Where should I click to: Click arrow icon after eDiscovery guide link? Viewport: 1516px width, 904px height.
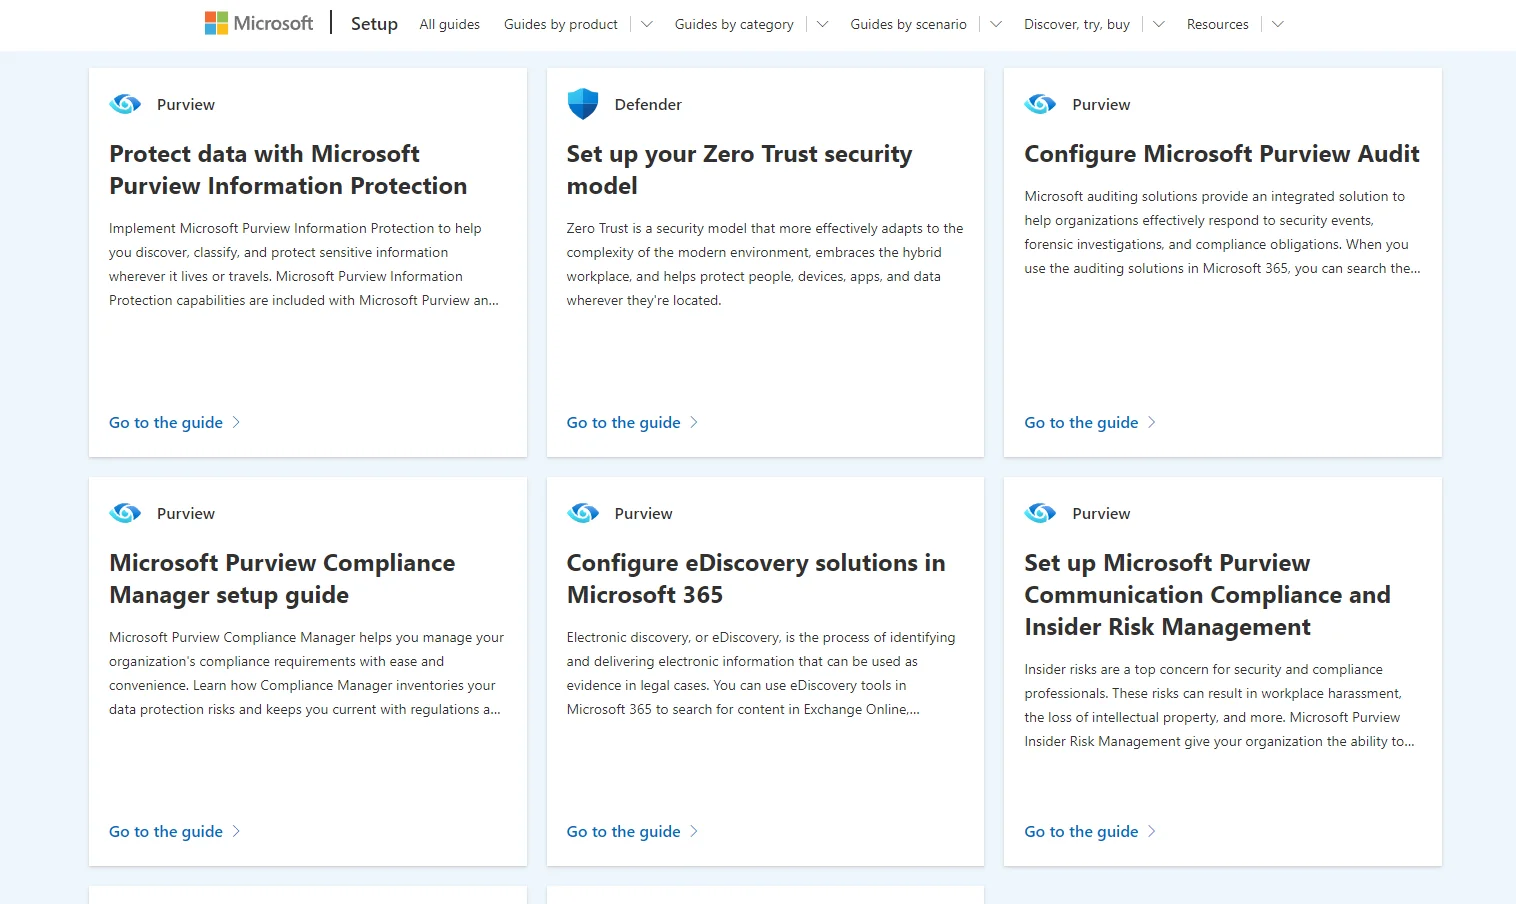694,831
